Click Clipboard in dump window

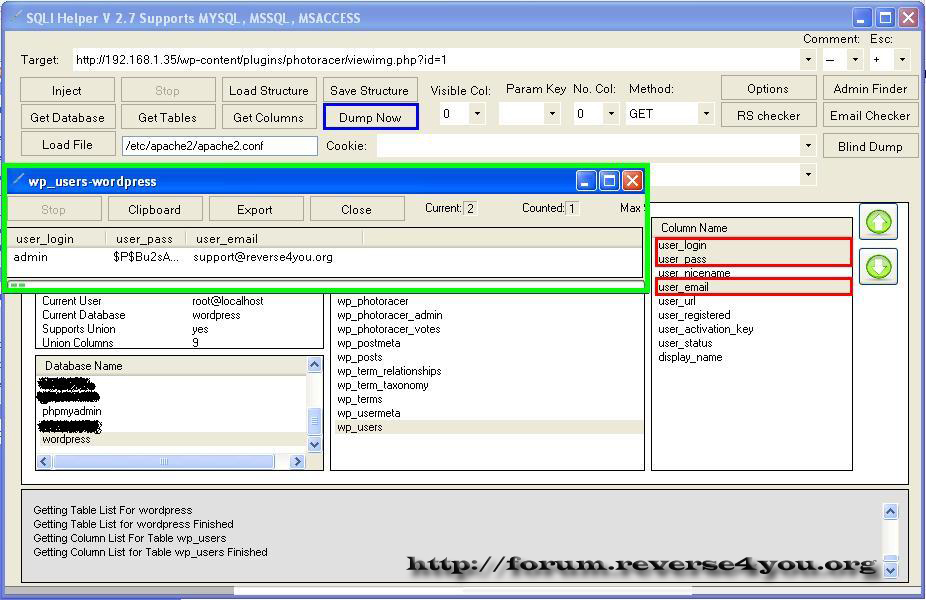coord(155,209)
